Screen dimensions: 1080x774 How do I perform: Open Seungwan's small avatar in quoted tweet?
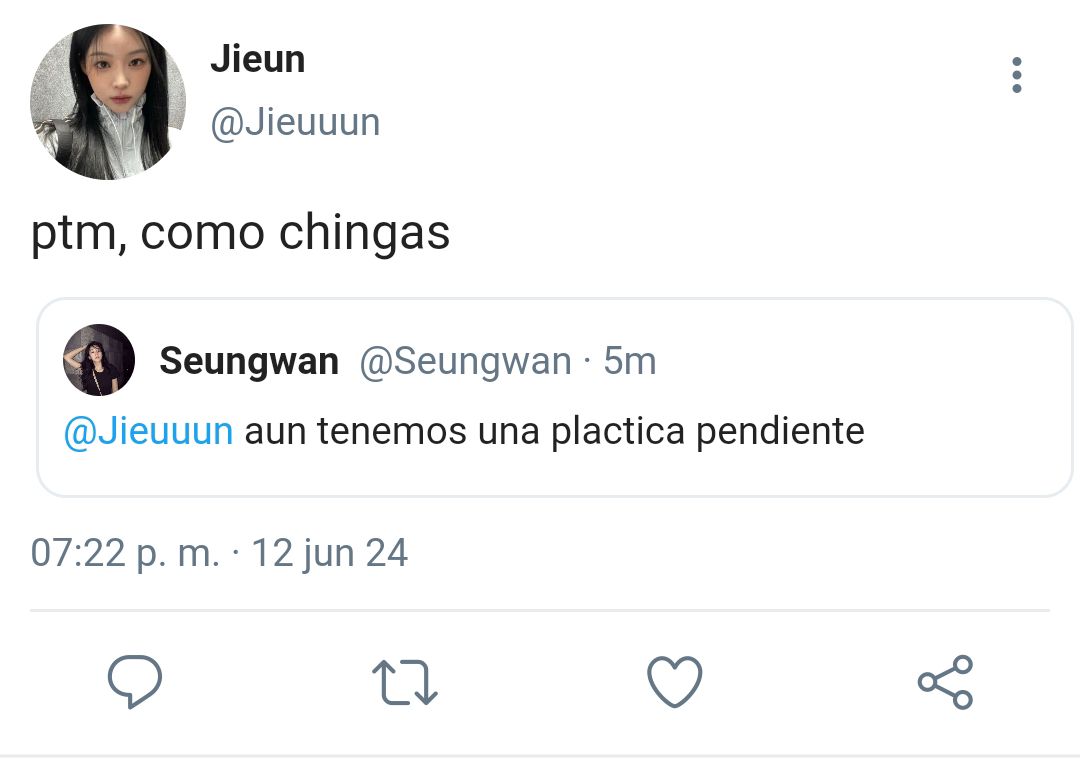pyautogui.click(x=99, y=360)
